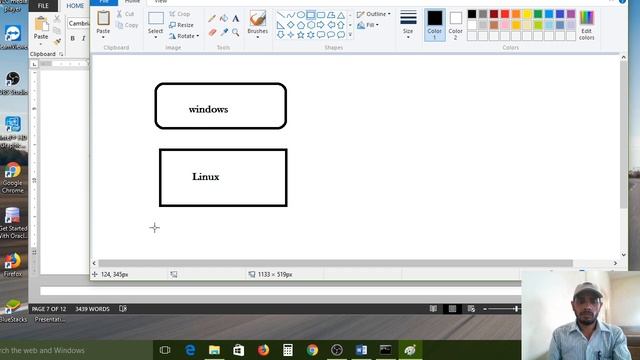Click the Resize button

coord(181,25)
